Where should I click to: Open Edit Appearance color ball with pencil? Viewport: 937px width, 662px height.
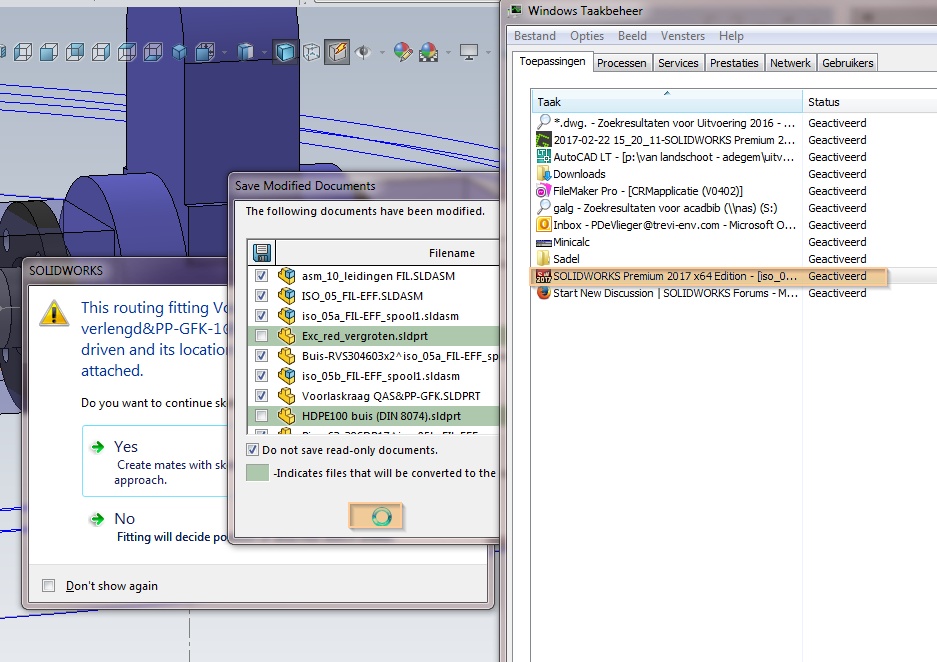pyautogui.click(x=403, y=52)
